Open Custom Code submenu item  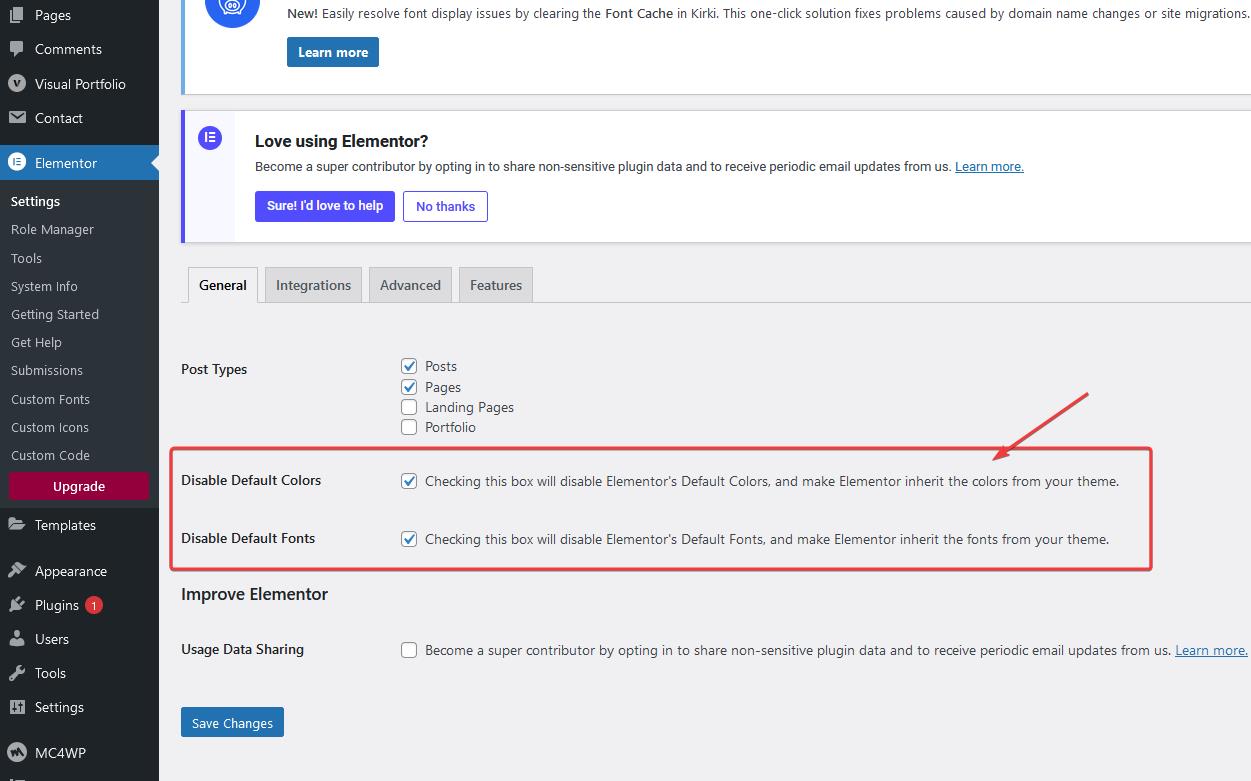(x=50, y=455)
